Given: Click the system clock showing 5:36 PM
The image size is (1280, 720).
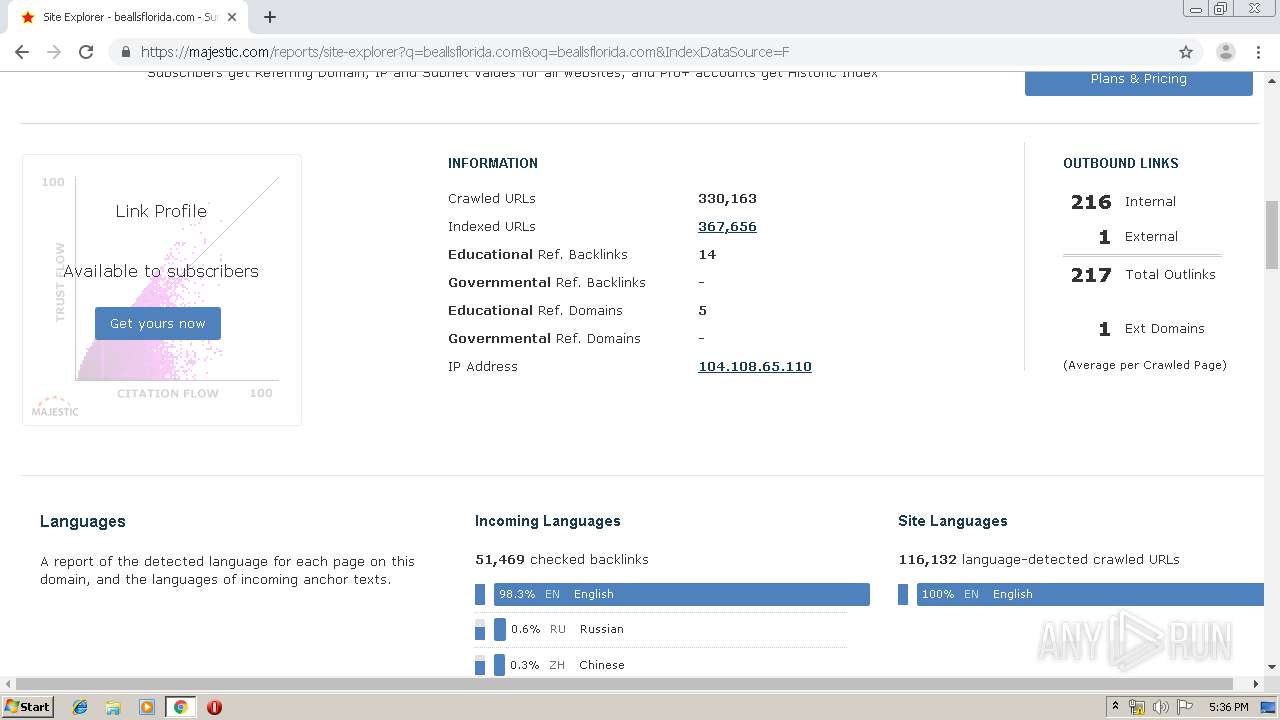Looking at the screenshot, I should [1228, 707].
